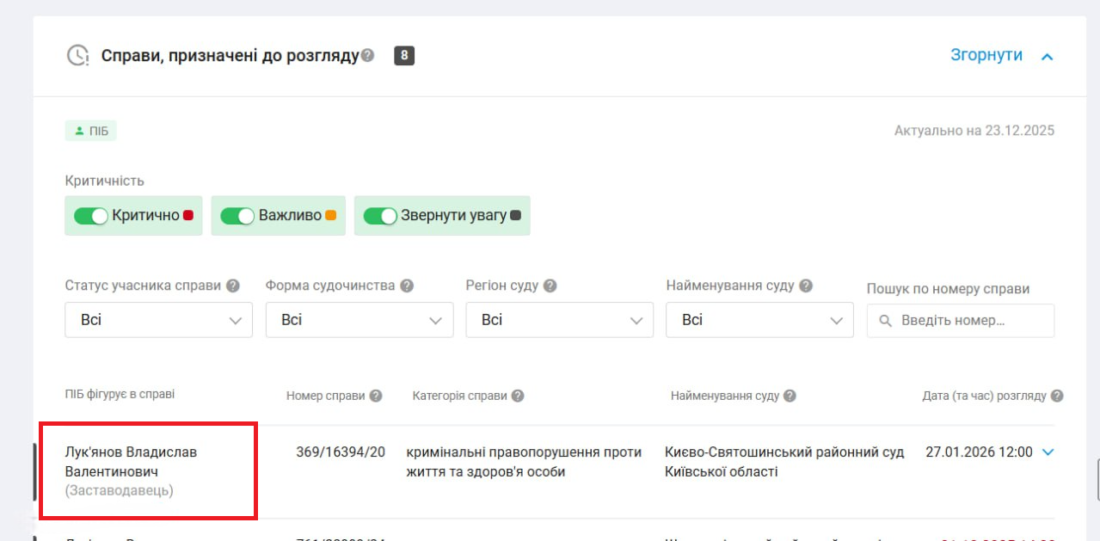Toggle the Звернути увагу switch

tap(380, 215)
